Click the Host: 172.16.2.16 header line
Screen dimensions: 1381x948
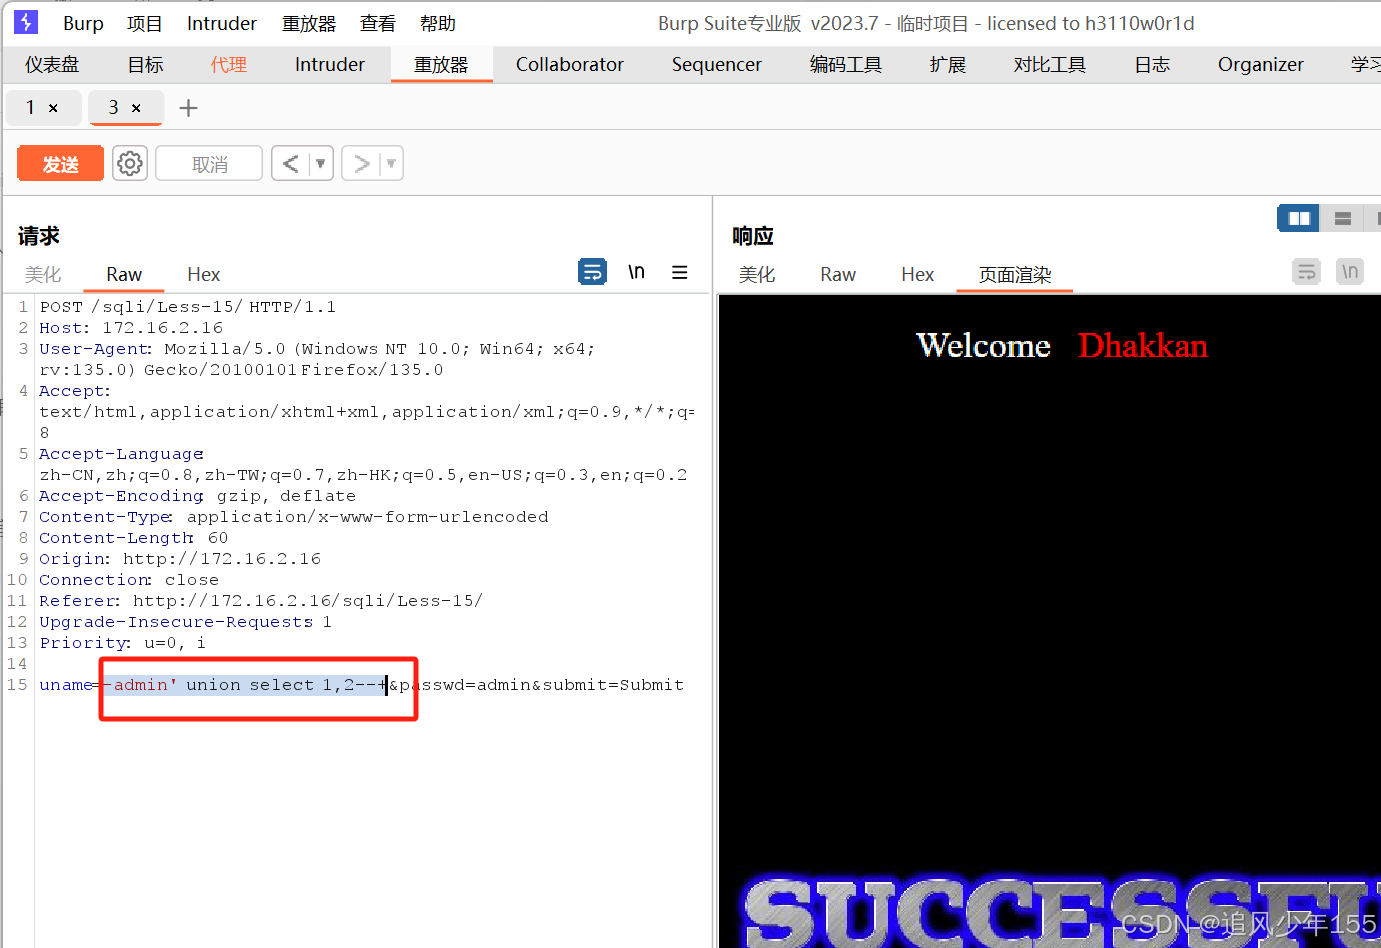(x=131, y=328)
